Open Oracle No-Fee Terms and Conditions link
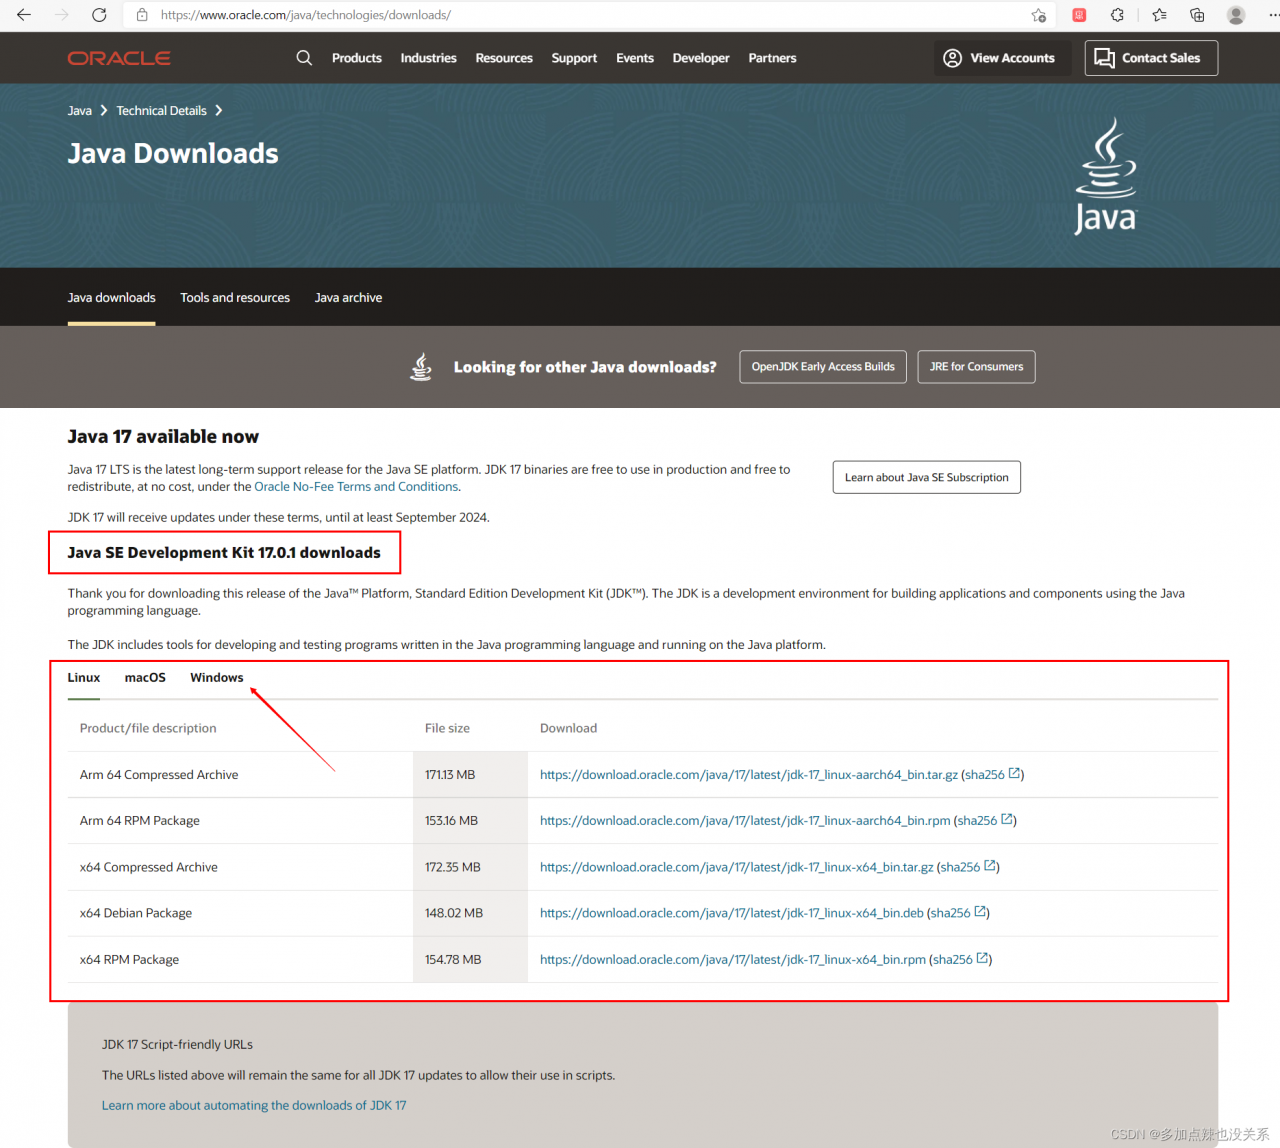Screen dimensions: 1280x1148 point(356,487)
